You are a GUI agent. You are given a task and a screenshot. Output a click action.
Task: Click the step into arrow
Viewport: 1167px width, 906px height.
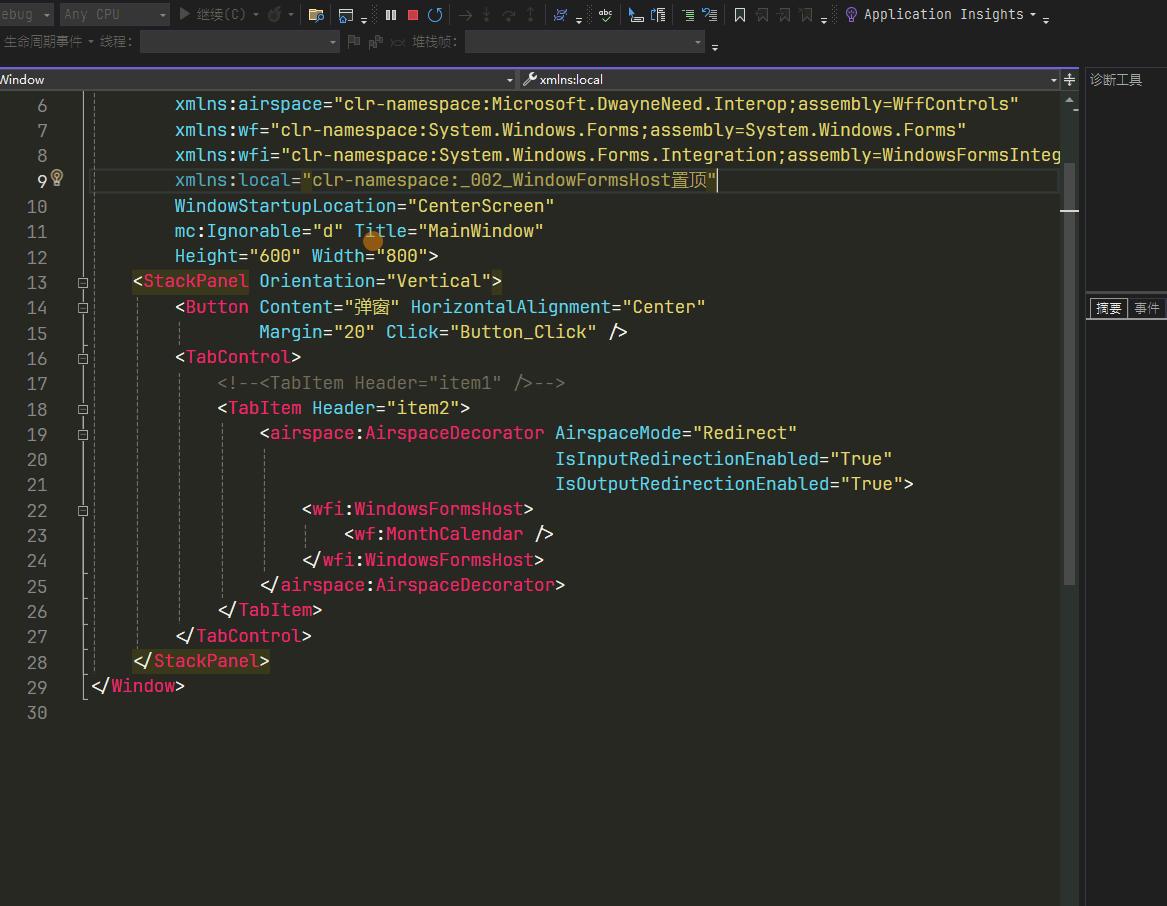(x=486, y=14)
